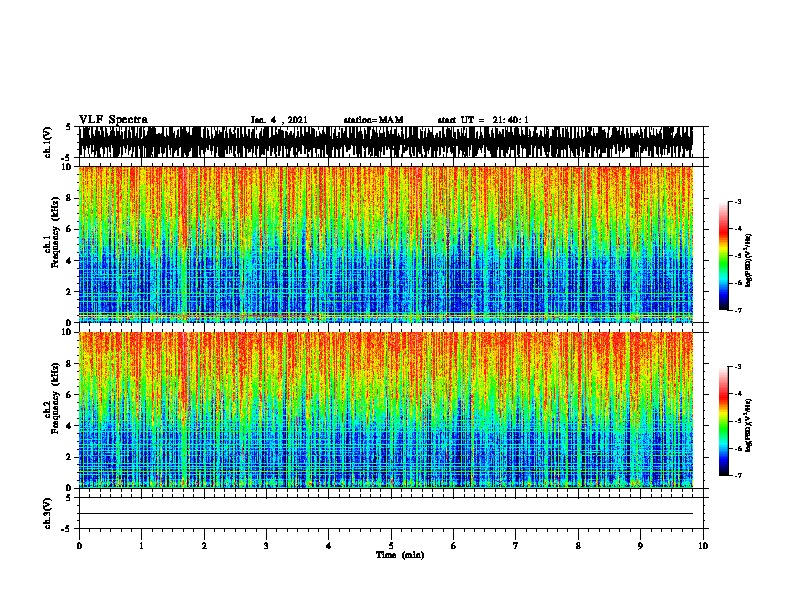This screenshot has width=792, height=612.
Task: Click the flat line in ch.3 panel
Action: 386,514
